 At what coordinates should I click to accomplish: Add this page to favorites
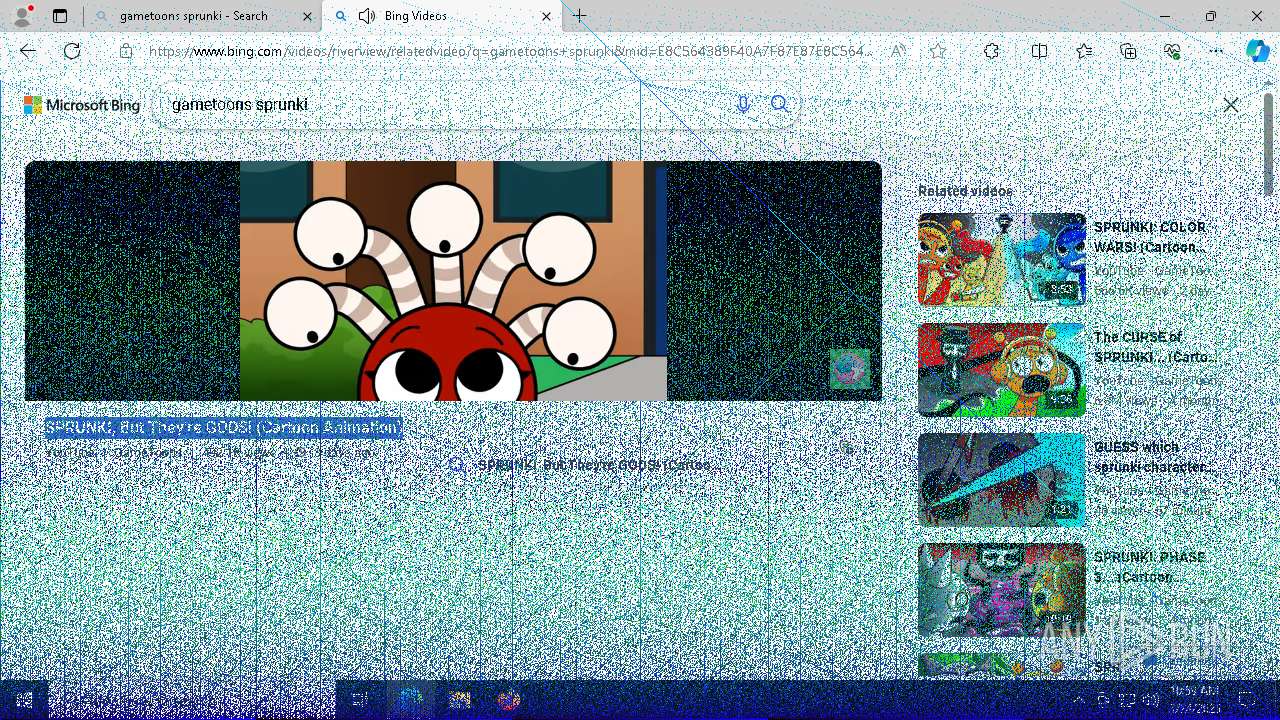coord(937,51)
